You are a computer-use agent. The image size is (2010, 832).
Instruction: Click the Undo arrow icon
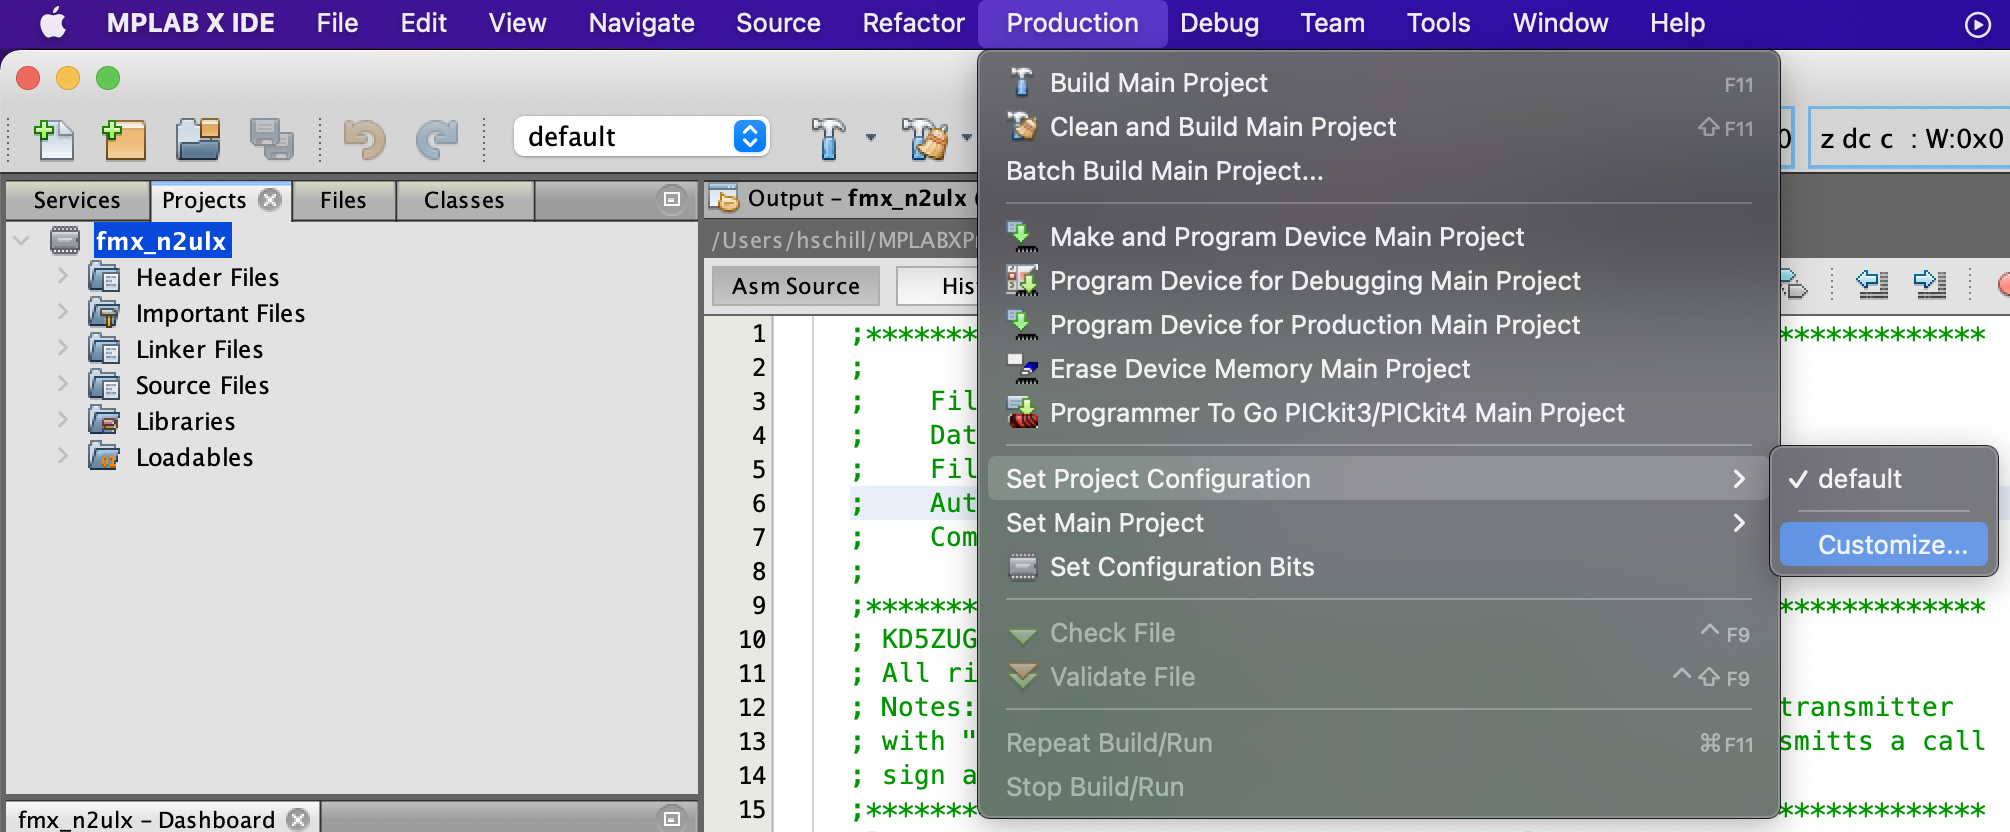click(x=363, y=138)
